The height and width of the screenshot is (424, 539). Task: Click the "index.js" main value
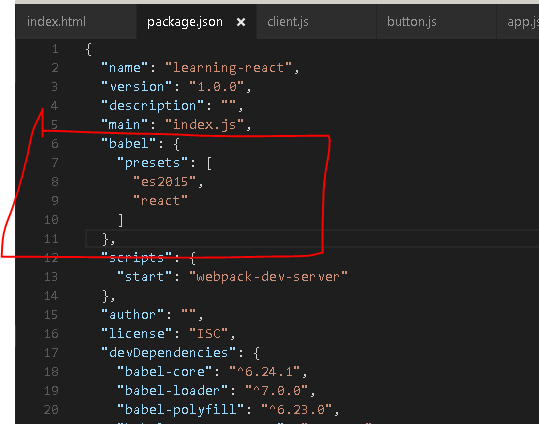click(204, 124)
